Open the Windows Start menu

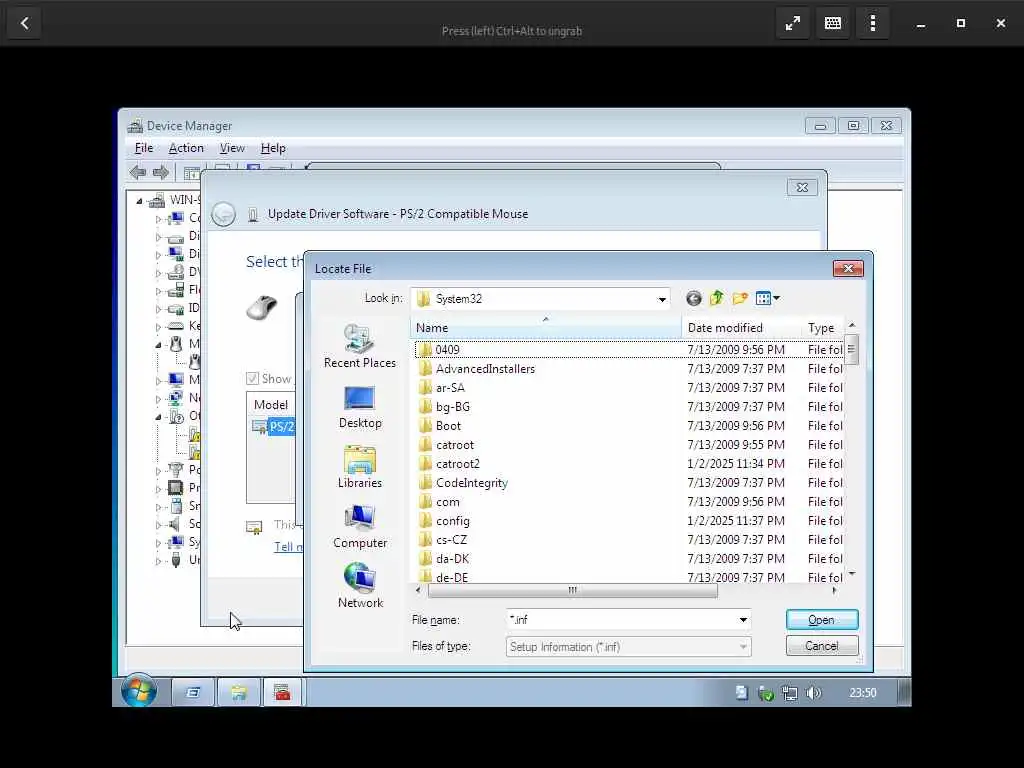[x=138, y=691]
